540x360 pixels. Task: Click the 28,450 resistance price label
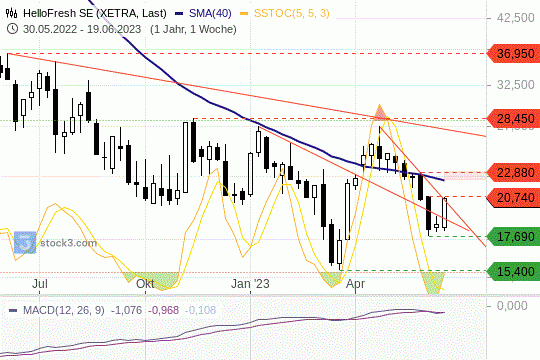pos(513,119)
